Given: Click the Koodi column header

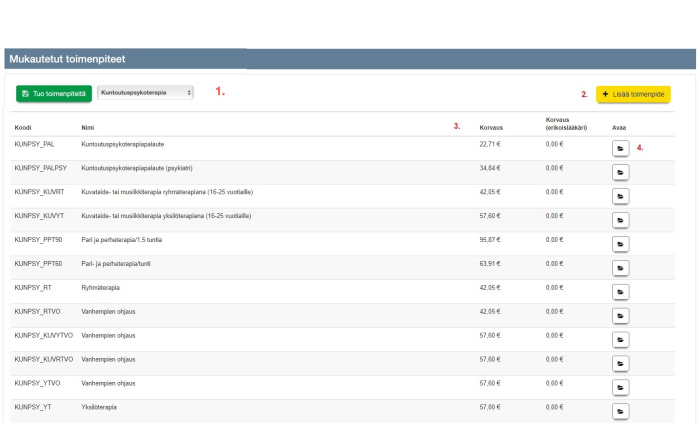Looking at the screenshot, I should tap(23, 127).
